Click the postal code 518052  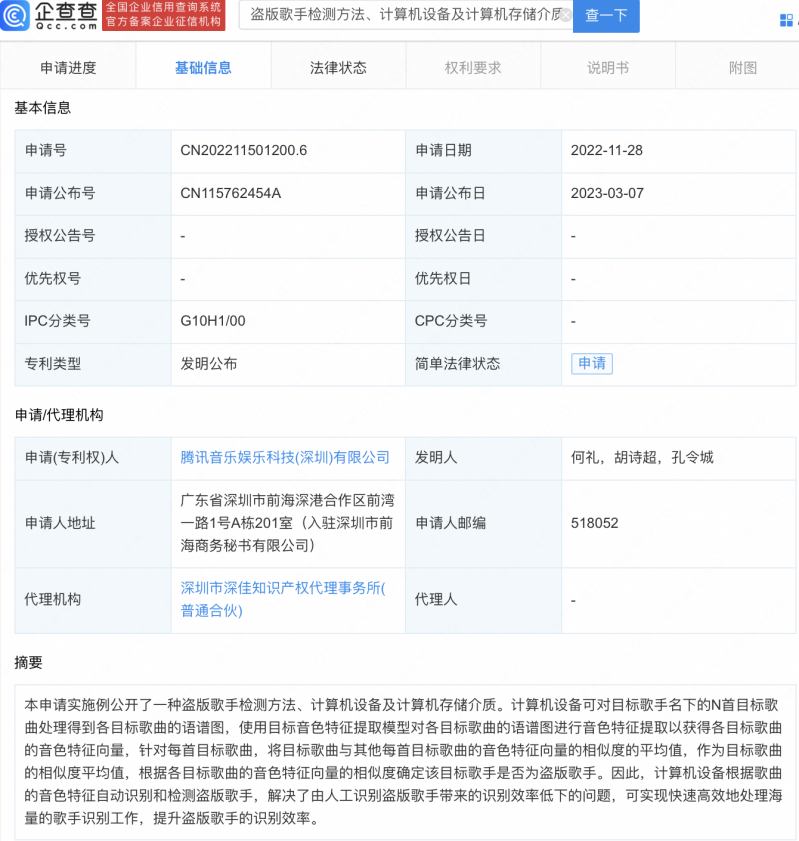coord(594,523)
